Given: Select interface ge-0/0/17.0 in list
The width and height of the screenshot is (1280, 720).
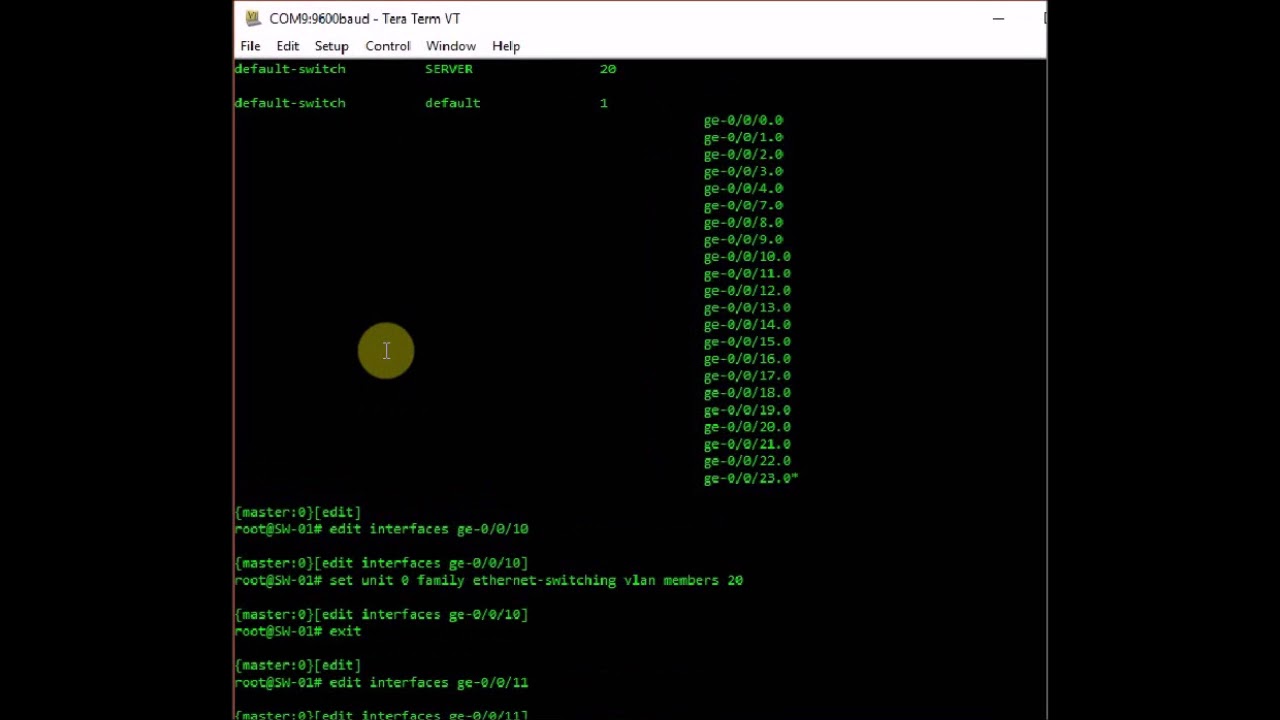Looking at the screenshot, I should (747, 376).
